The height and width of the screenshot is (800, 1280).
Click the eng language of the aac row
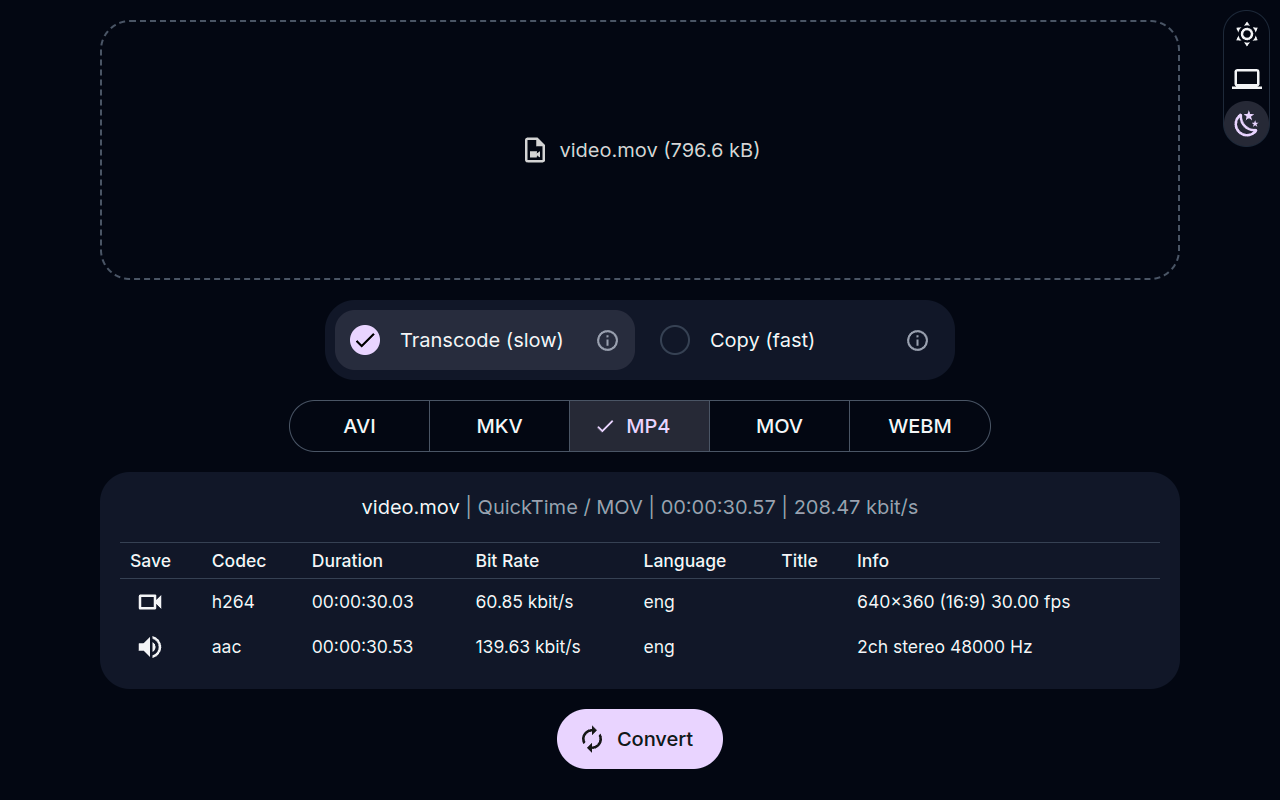(659, 647)
